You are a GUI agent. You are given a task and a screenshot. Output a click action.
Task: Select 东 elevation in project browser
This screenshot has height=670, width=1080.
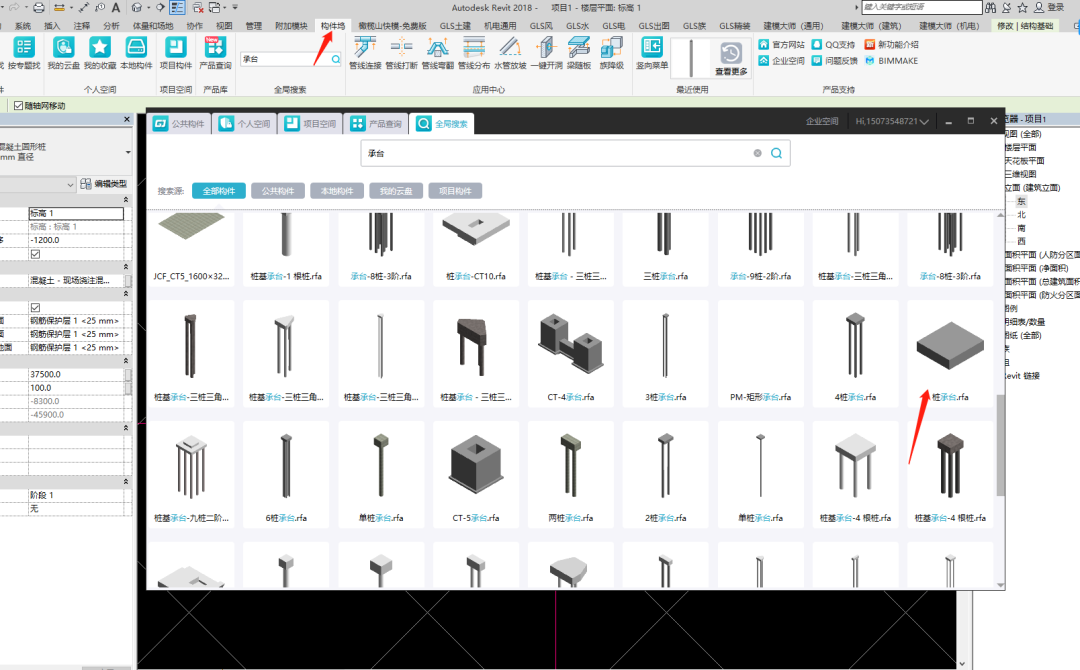pyautogui.click(x=1021, y=201)
